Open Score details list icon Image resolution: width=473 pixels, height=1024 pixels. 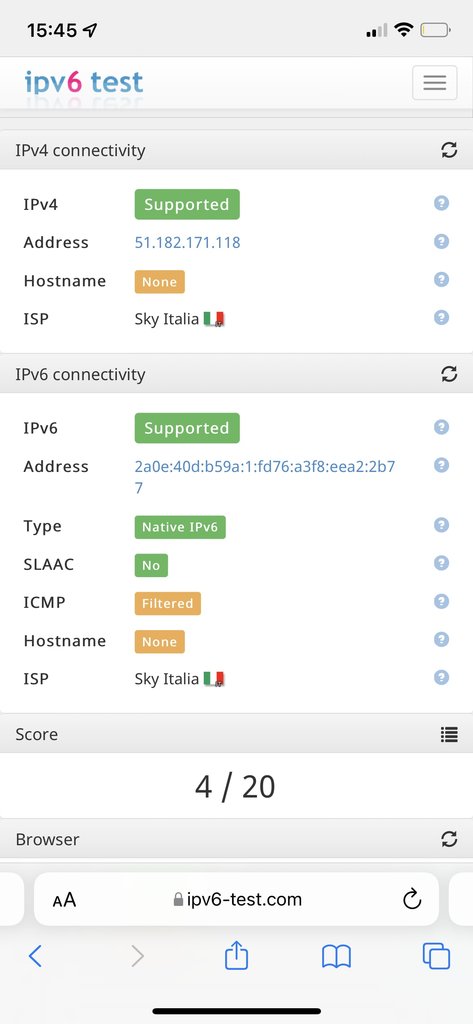pyautogui.click(x=449, y=735)
